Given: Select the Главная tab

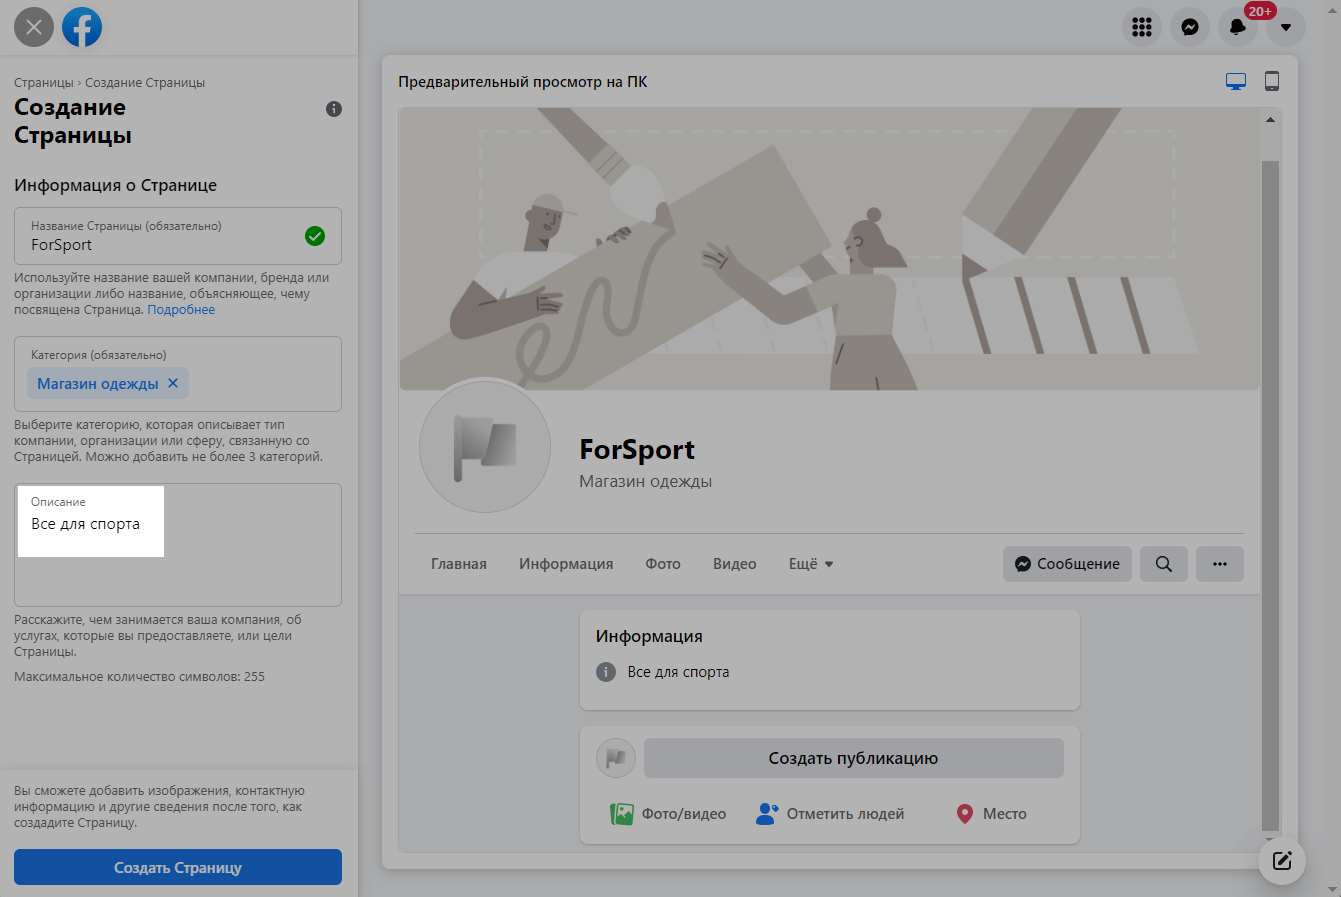Looking at the screenshot, I should click(459, 564).
